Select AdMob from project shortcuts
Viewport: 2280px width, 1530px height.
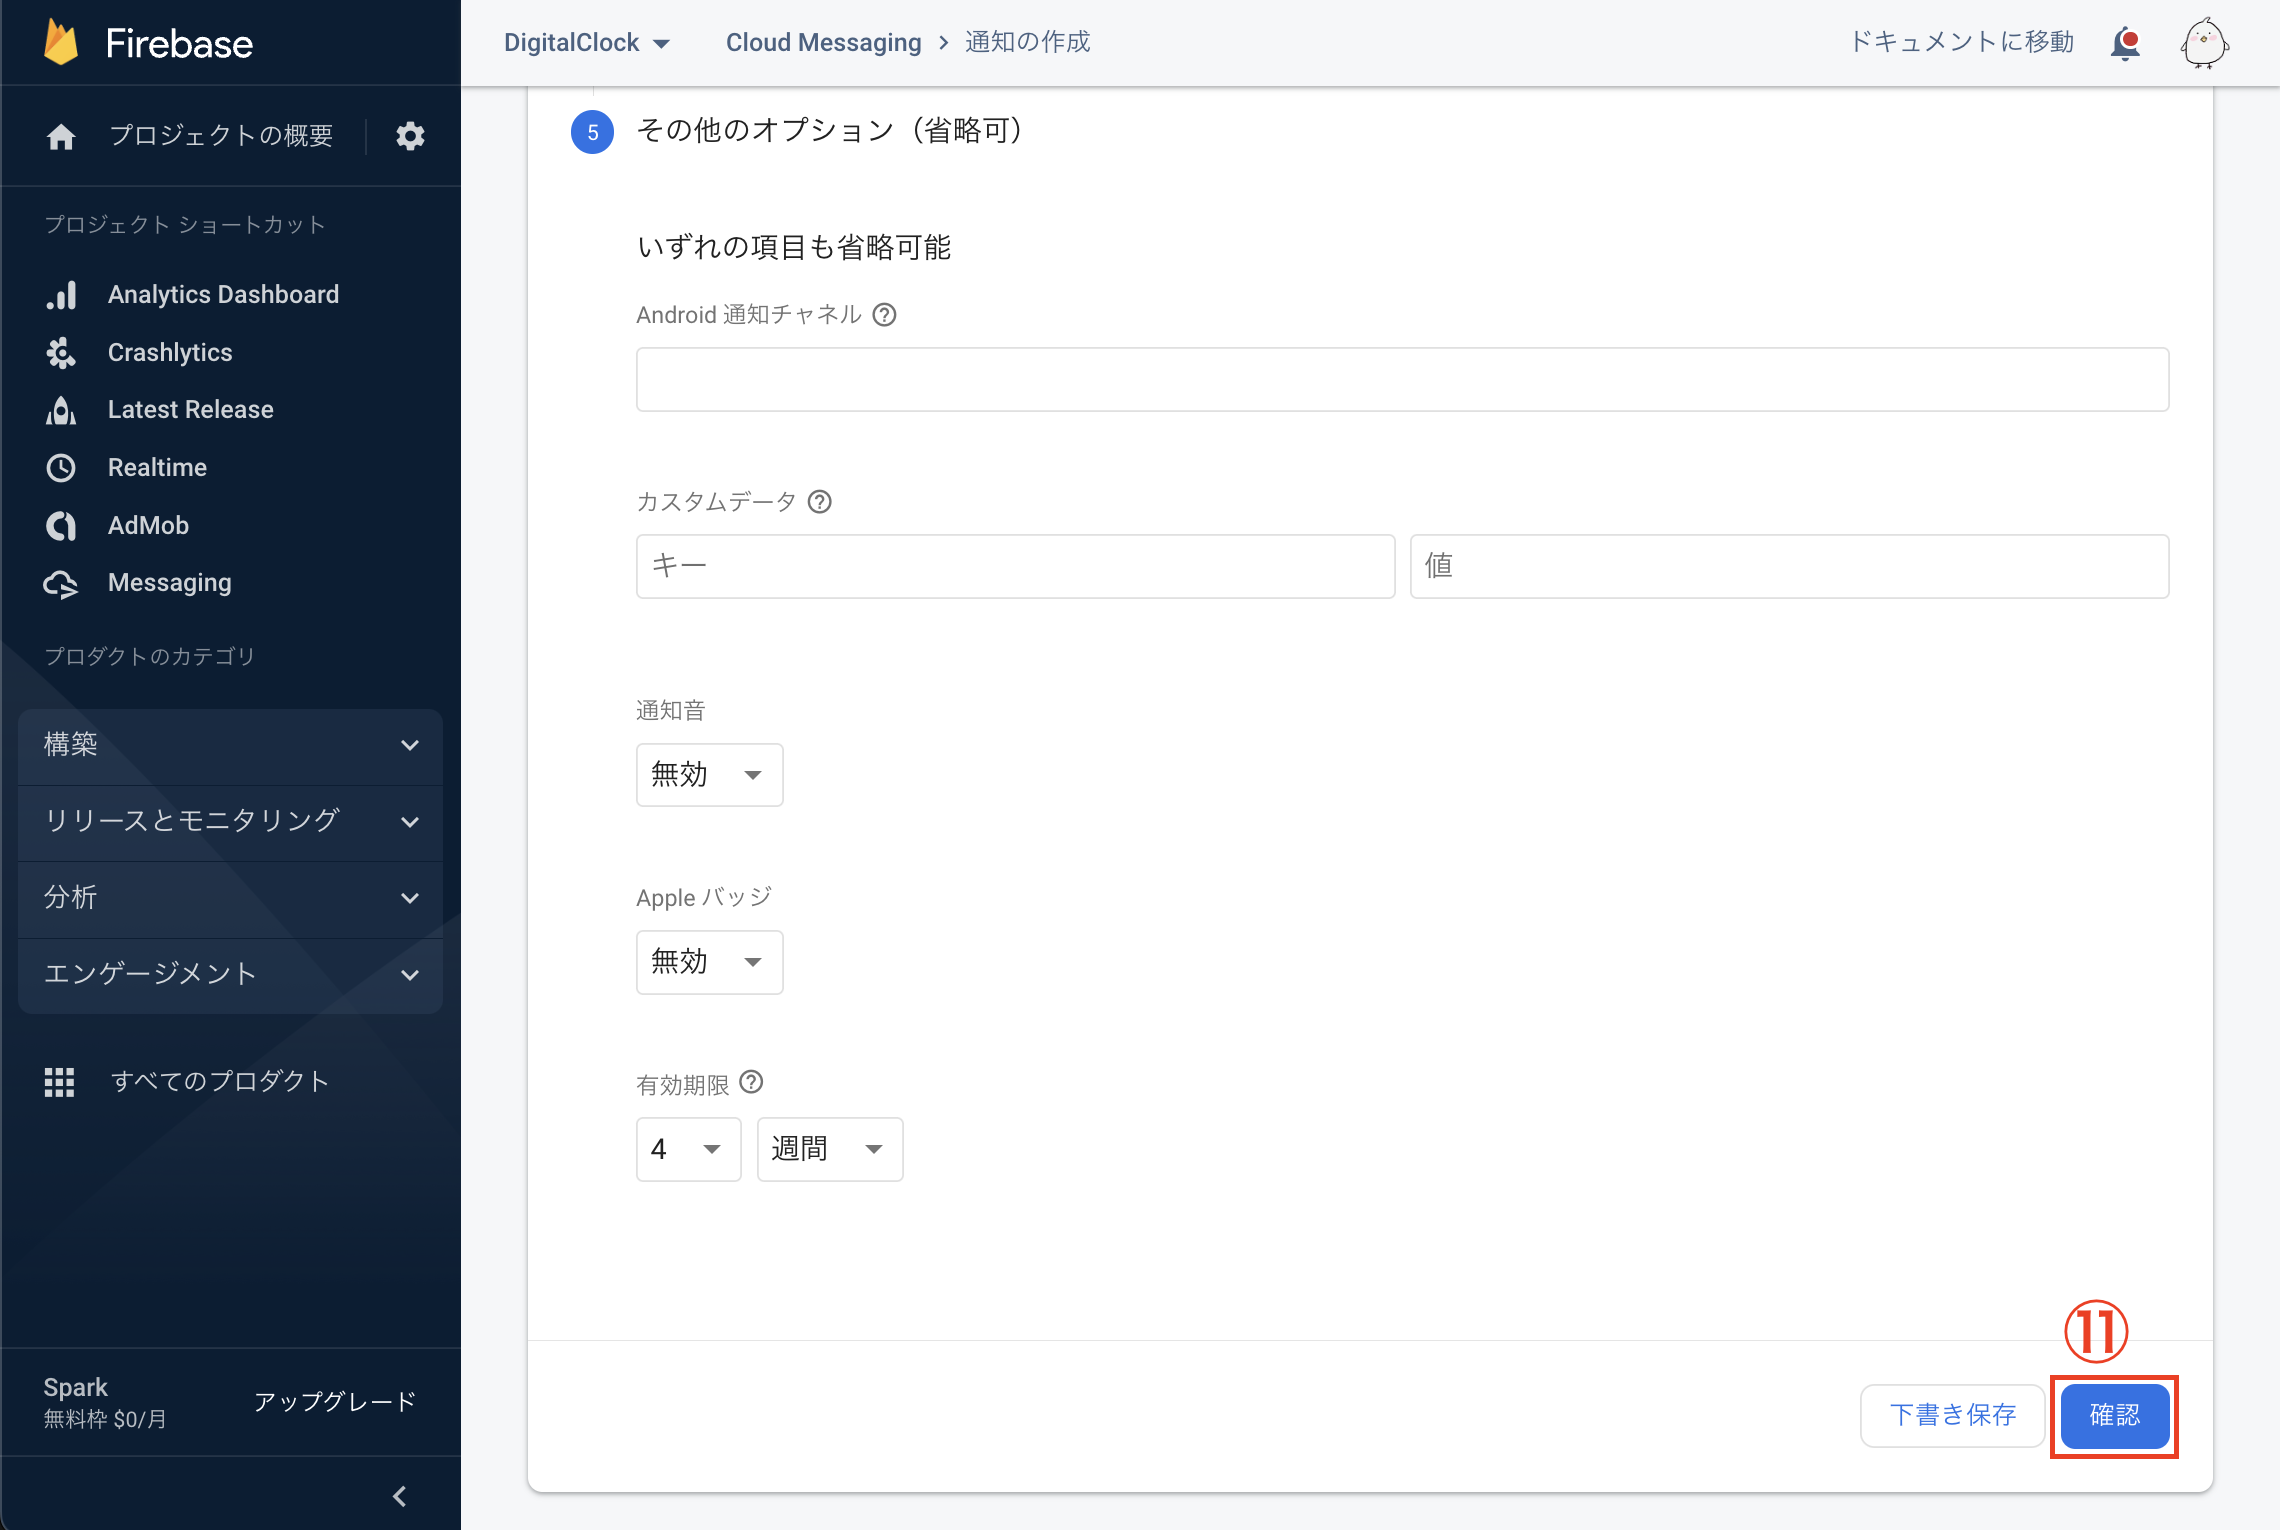coord(147,525)
